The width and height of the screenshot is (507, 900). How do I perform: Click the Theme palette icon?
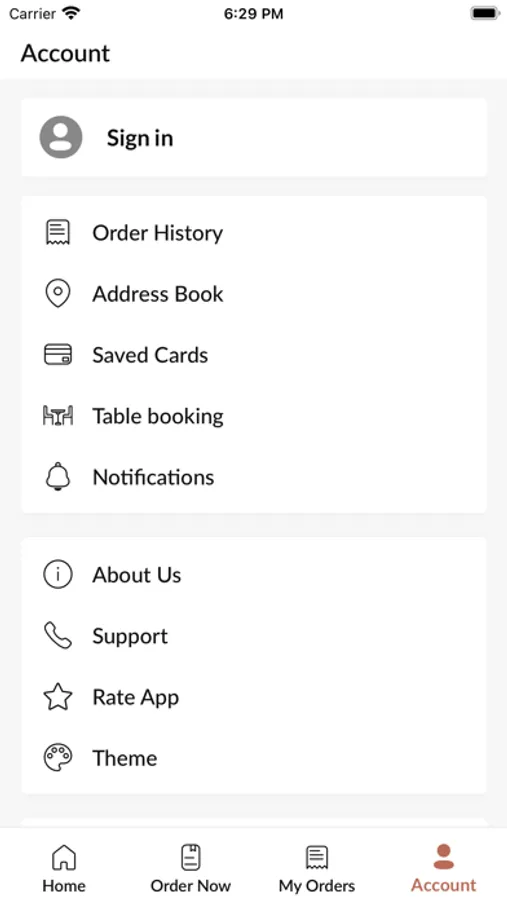tap(58, 758)
